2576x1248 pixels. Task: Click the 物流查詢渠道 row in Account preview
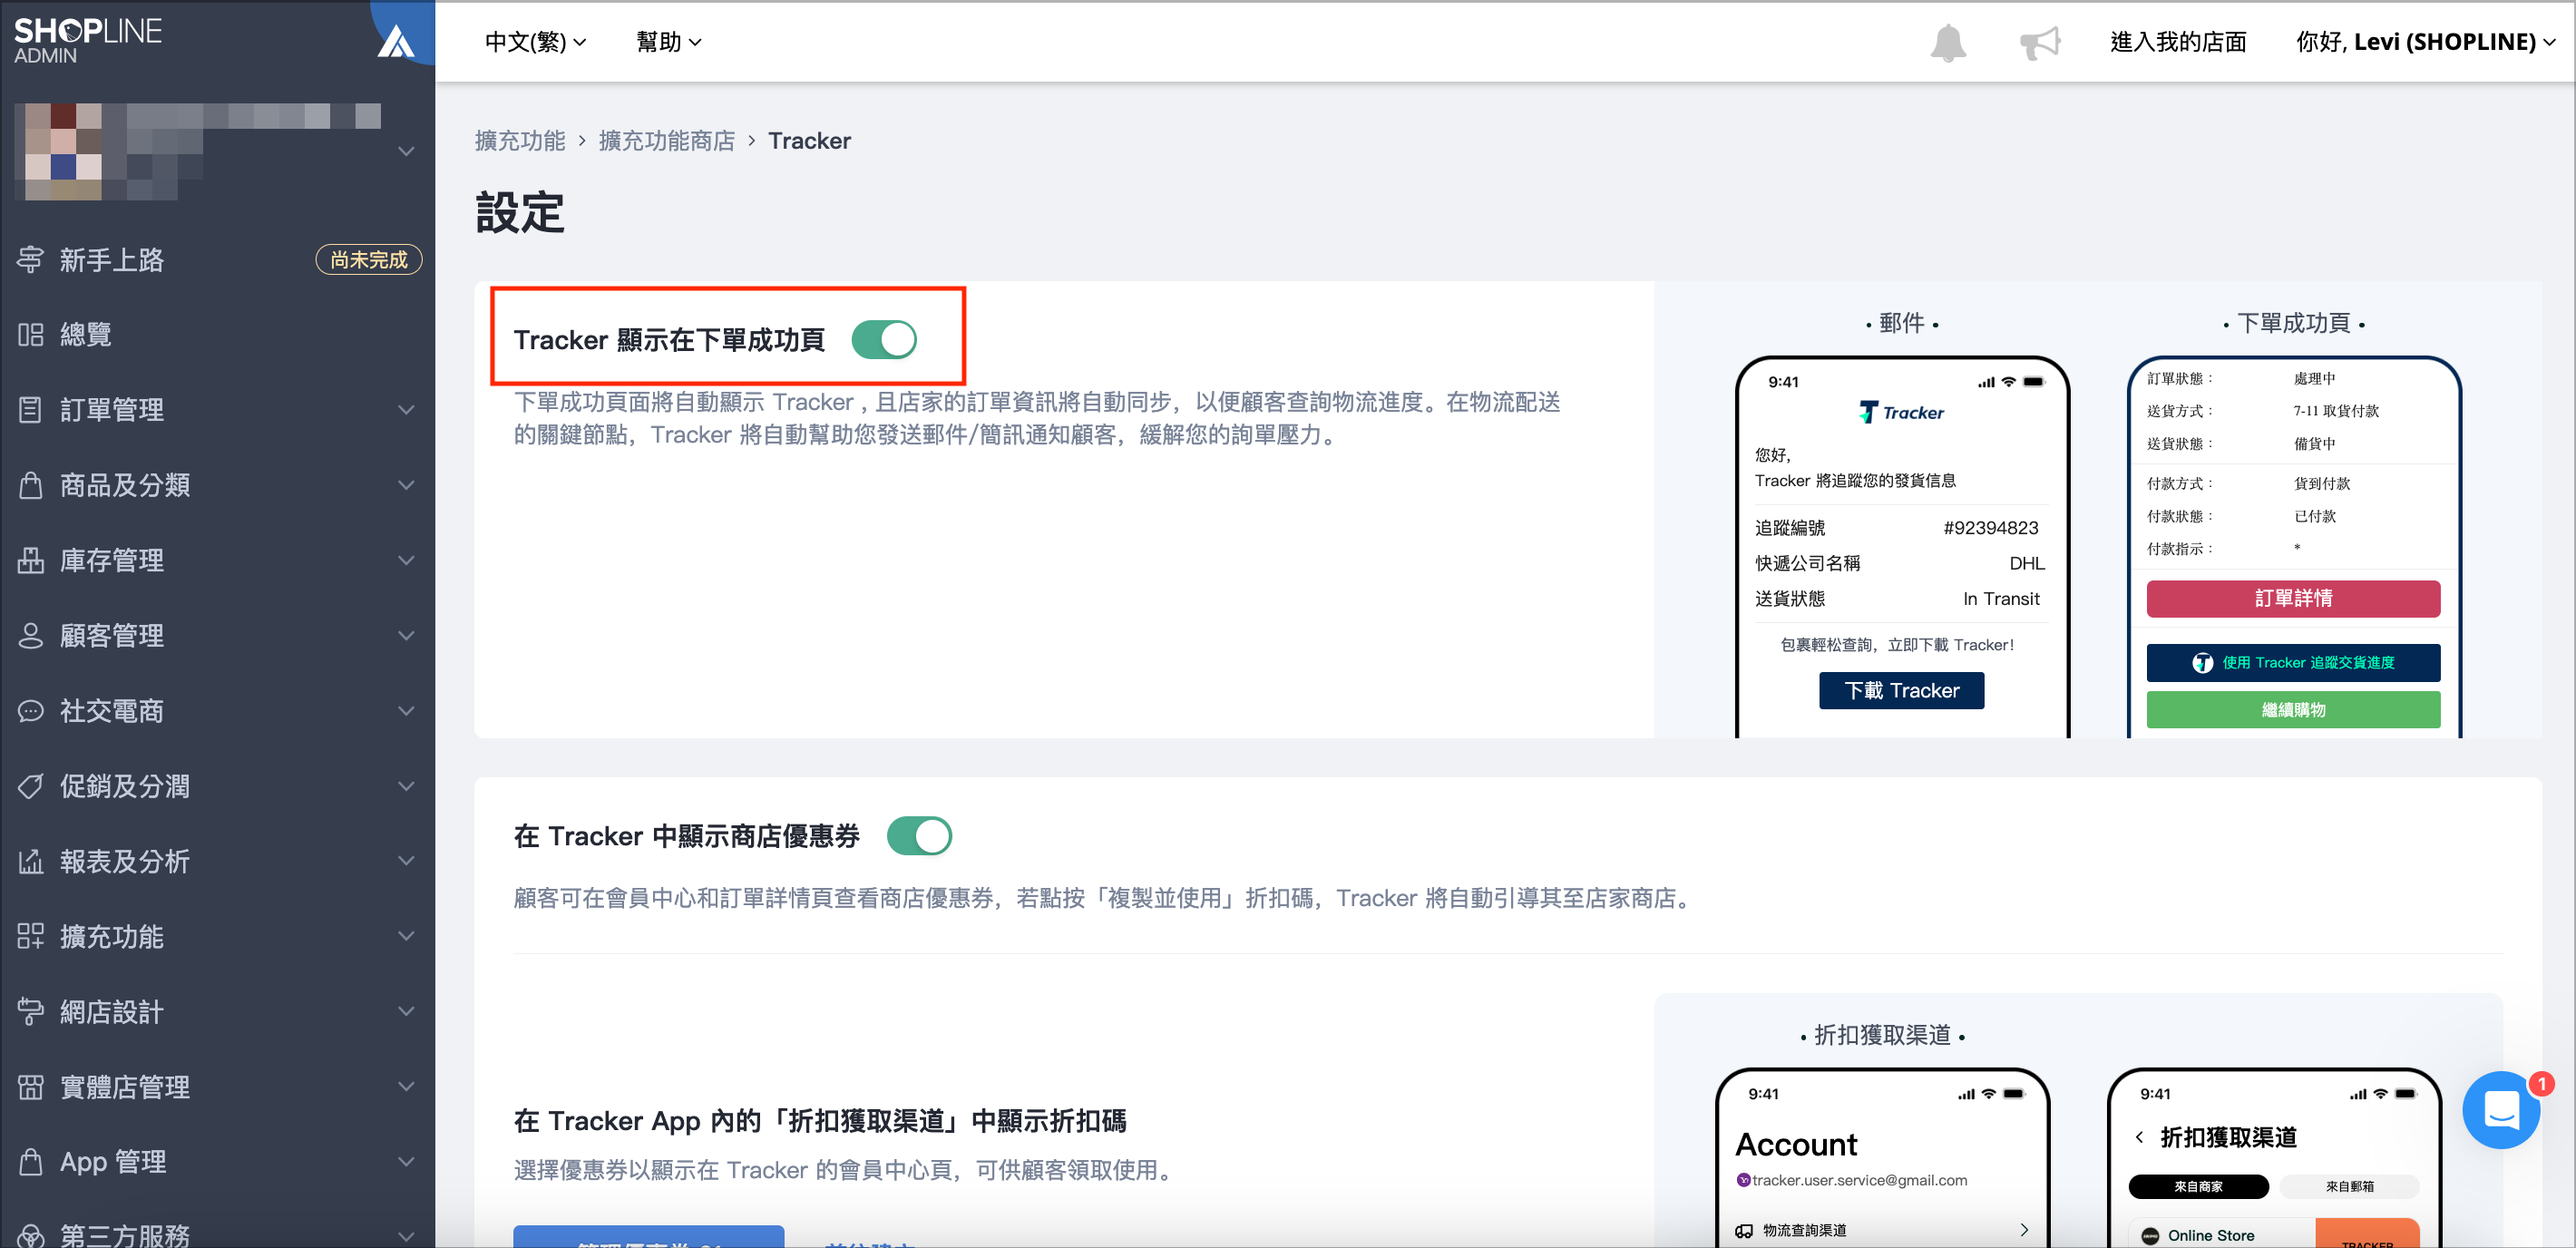[1882, 1230]
